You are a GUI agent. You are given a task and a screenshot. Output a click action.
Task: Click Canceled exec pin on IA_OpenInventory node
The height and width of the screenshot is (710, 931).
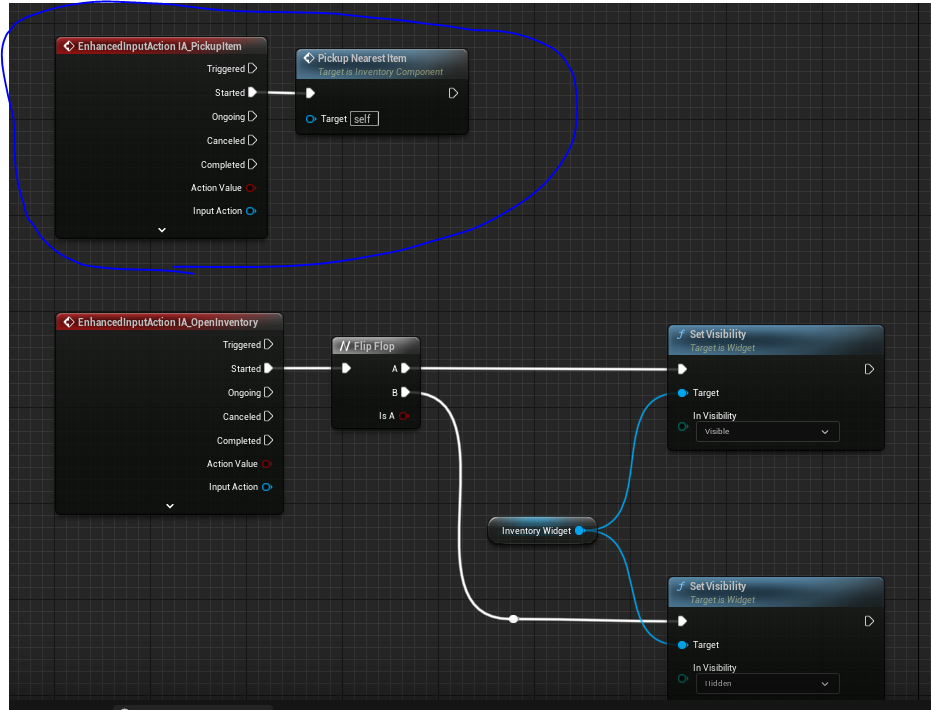(x=268, y=416)
